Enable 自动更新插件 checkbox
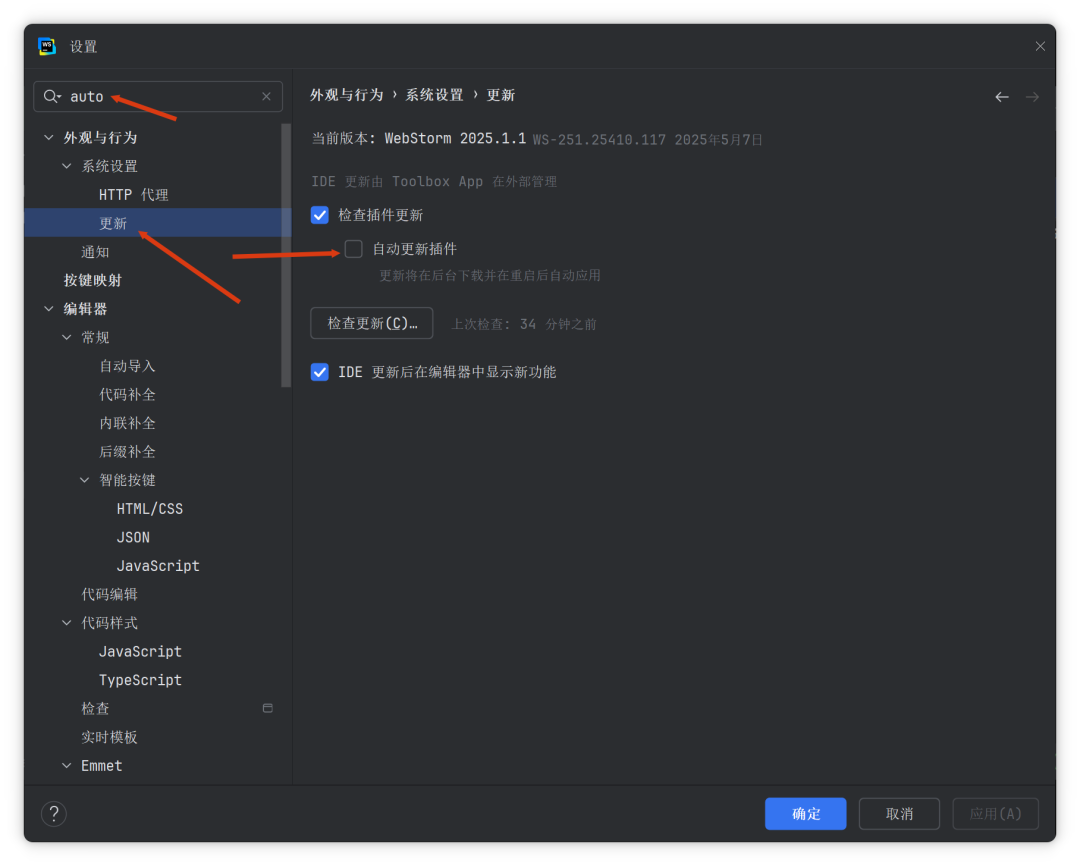 pos(353,249)
